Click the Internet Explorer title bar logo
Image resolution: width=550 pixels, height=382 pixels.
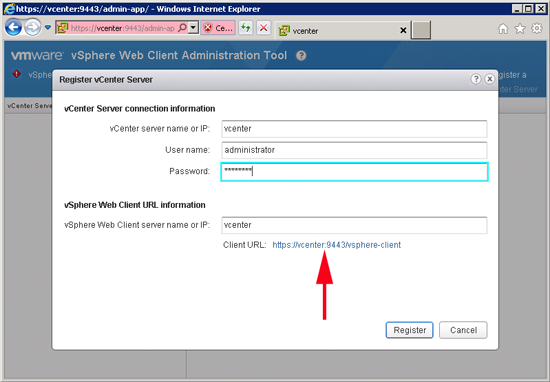9,8
